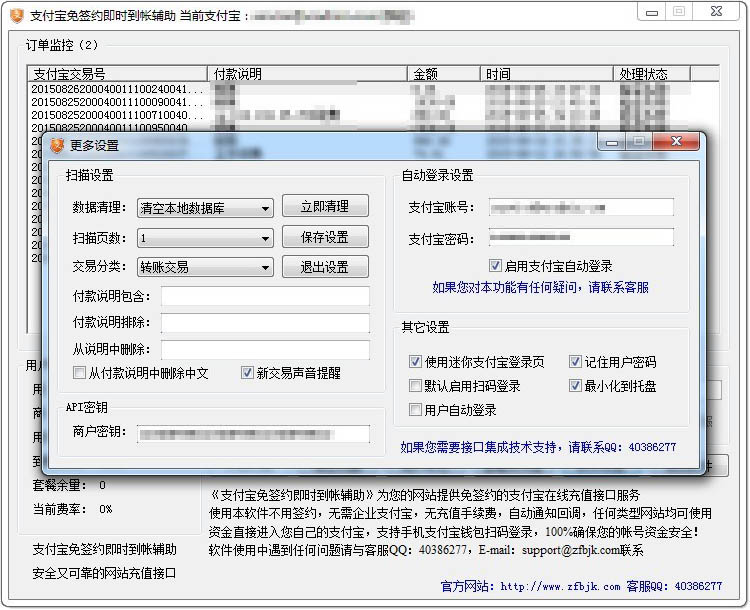Focus the 支付宝密码 field
Viewport: 750px width, 610px height.
coord(581,237)
